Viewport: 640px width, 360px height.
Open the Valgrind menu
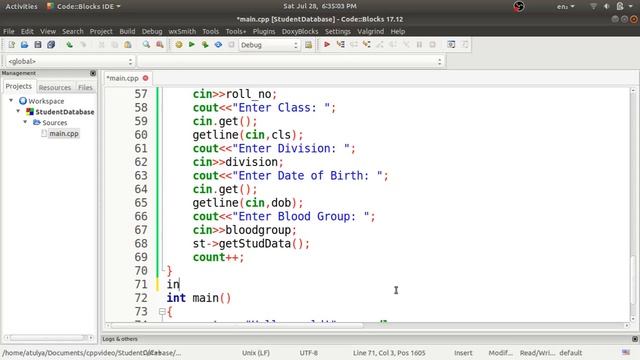pos(371,31)
